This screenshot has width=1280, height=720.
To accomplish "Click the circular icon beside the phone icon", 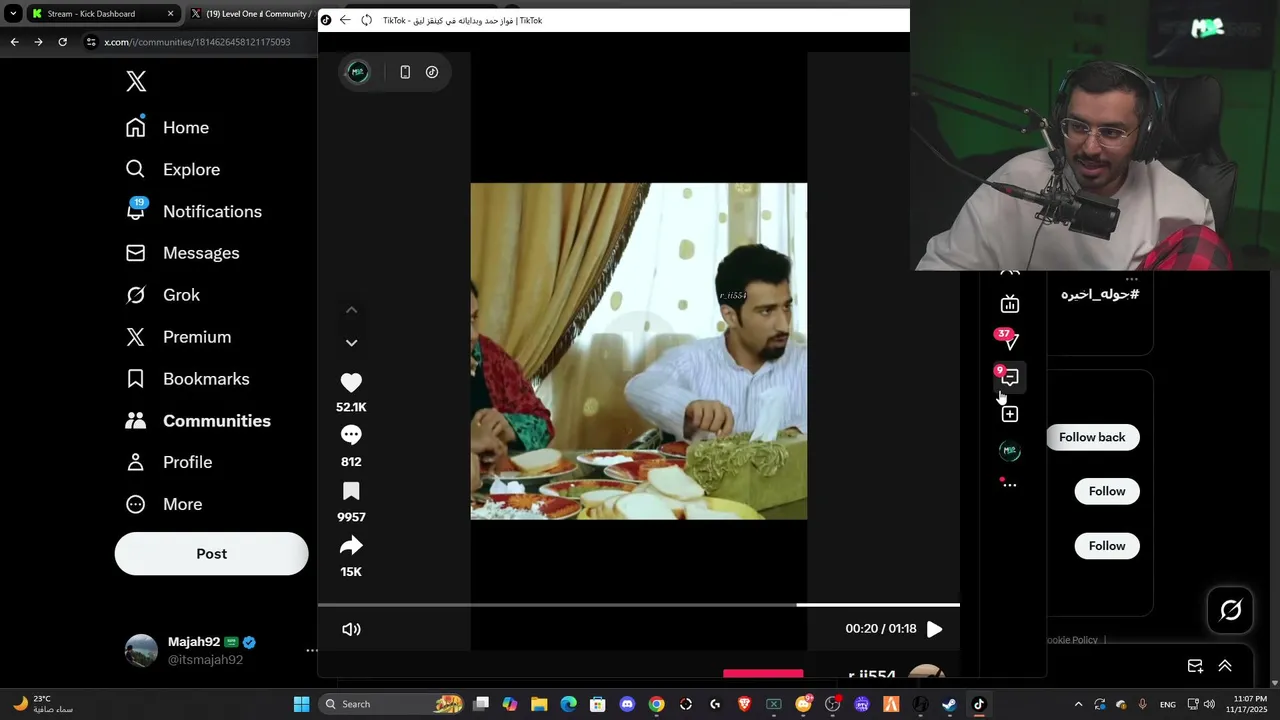I will click(x=432, y=72).
